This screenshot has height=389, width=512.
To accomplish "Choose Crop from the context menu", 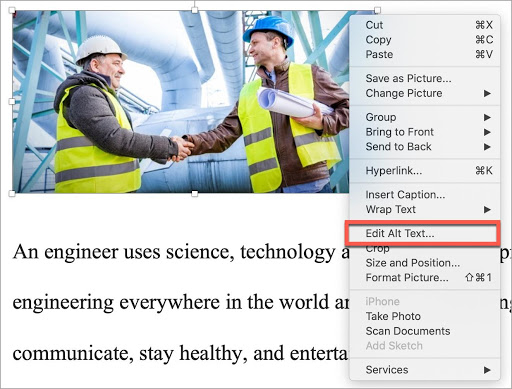I will (x=424, y=249).
